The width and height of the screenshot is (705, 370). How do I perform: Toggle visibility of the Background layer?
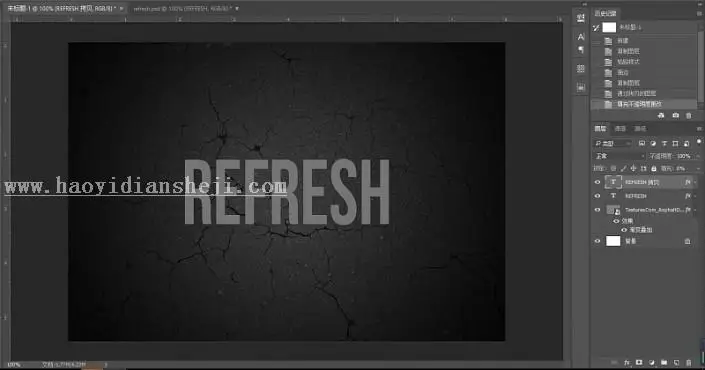coord(598,241)
